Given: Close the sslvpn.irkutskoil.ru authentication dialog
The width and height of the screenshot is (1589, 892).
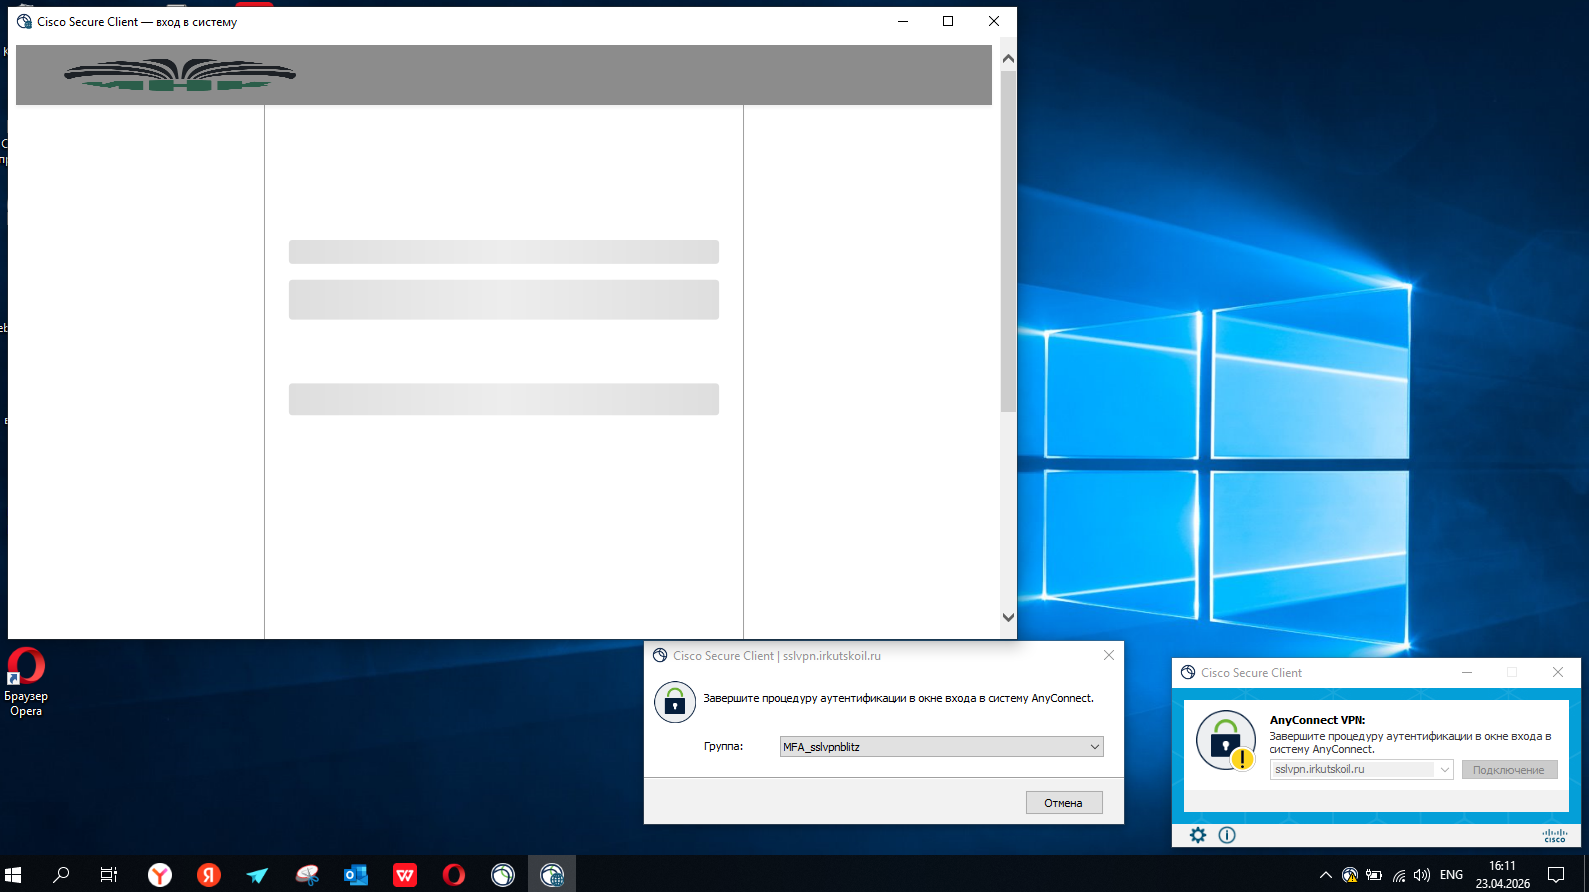Looking at the screenshot, I should [1109, 656].
